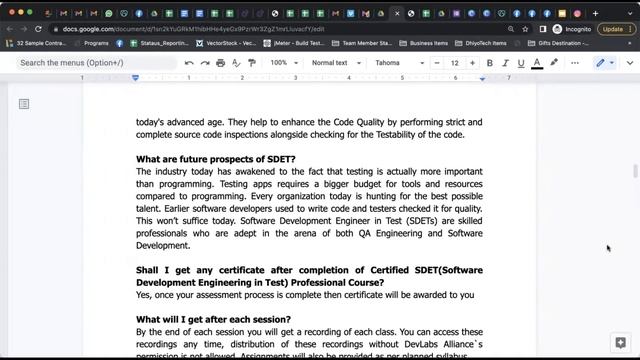Activate the Paint format roller tool
This screenshot has width=640, height=360.
click(252, 63)
